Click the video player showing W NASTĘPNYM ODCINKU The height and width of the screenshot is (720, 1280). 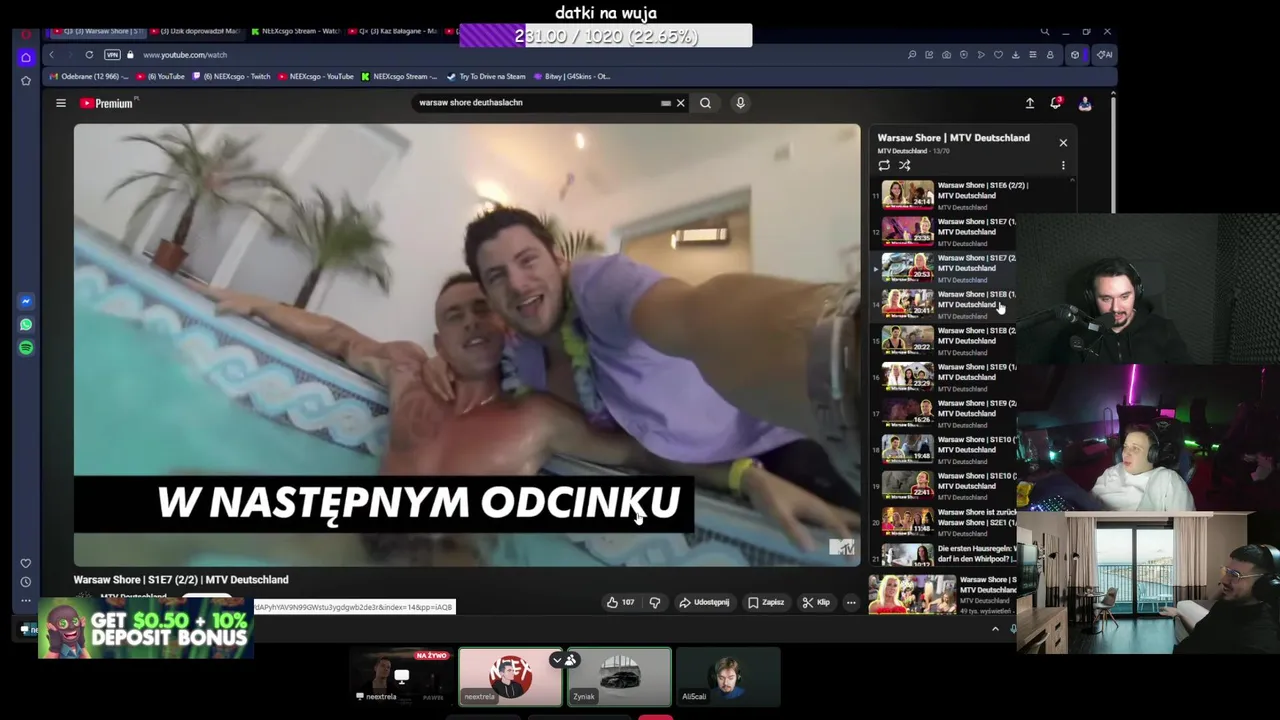click(467, 345)
